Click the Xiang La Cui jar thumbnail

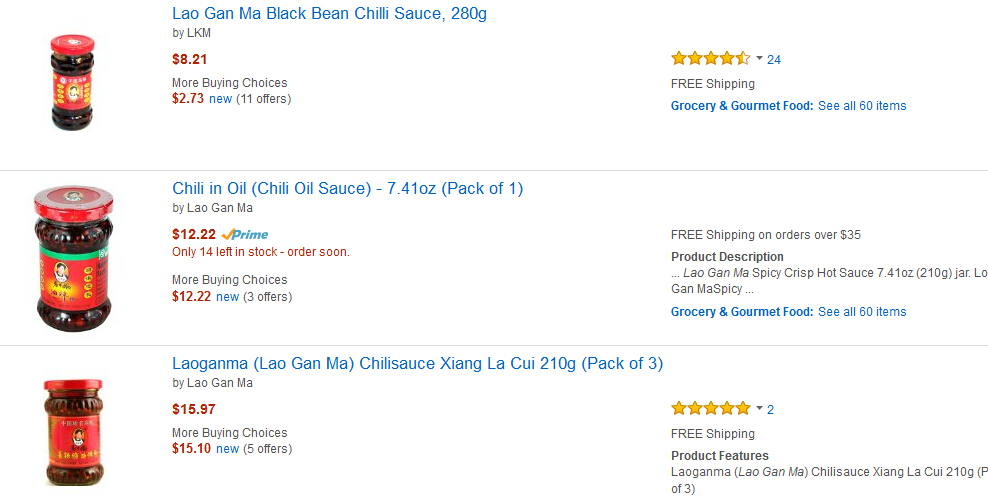pyautogui.click(x=72, y=431)
